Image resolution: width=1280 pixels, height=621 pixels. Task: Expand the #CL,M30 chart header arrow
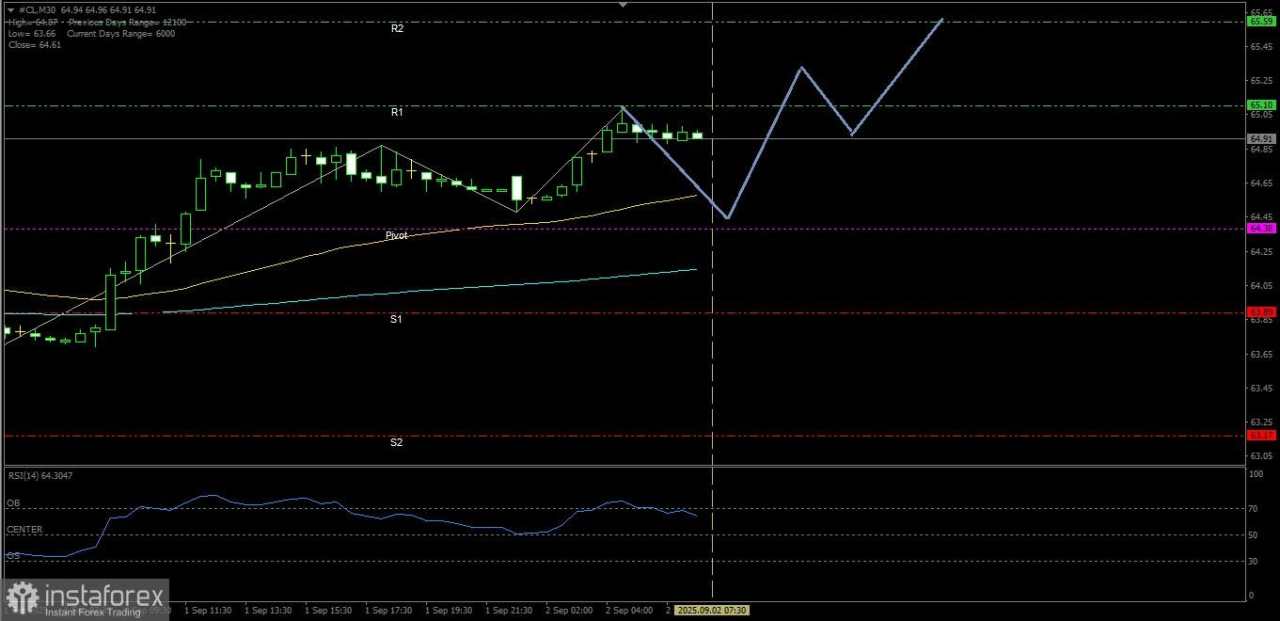click(10, 10)
